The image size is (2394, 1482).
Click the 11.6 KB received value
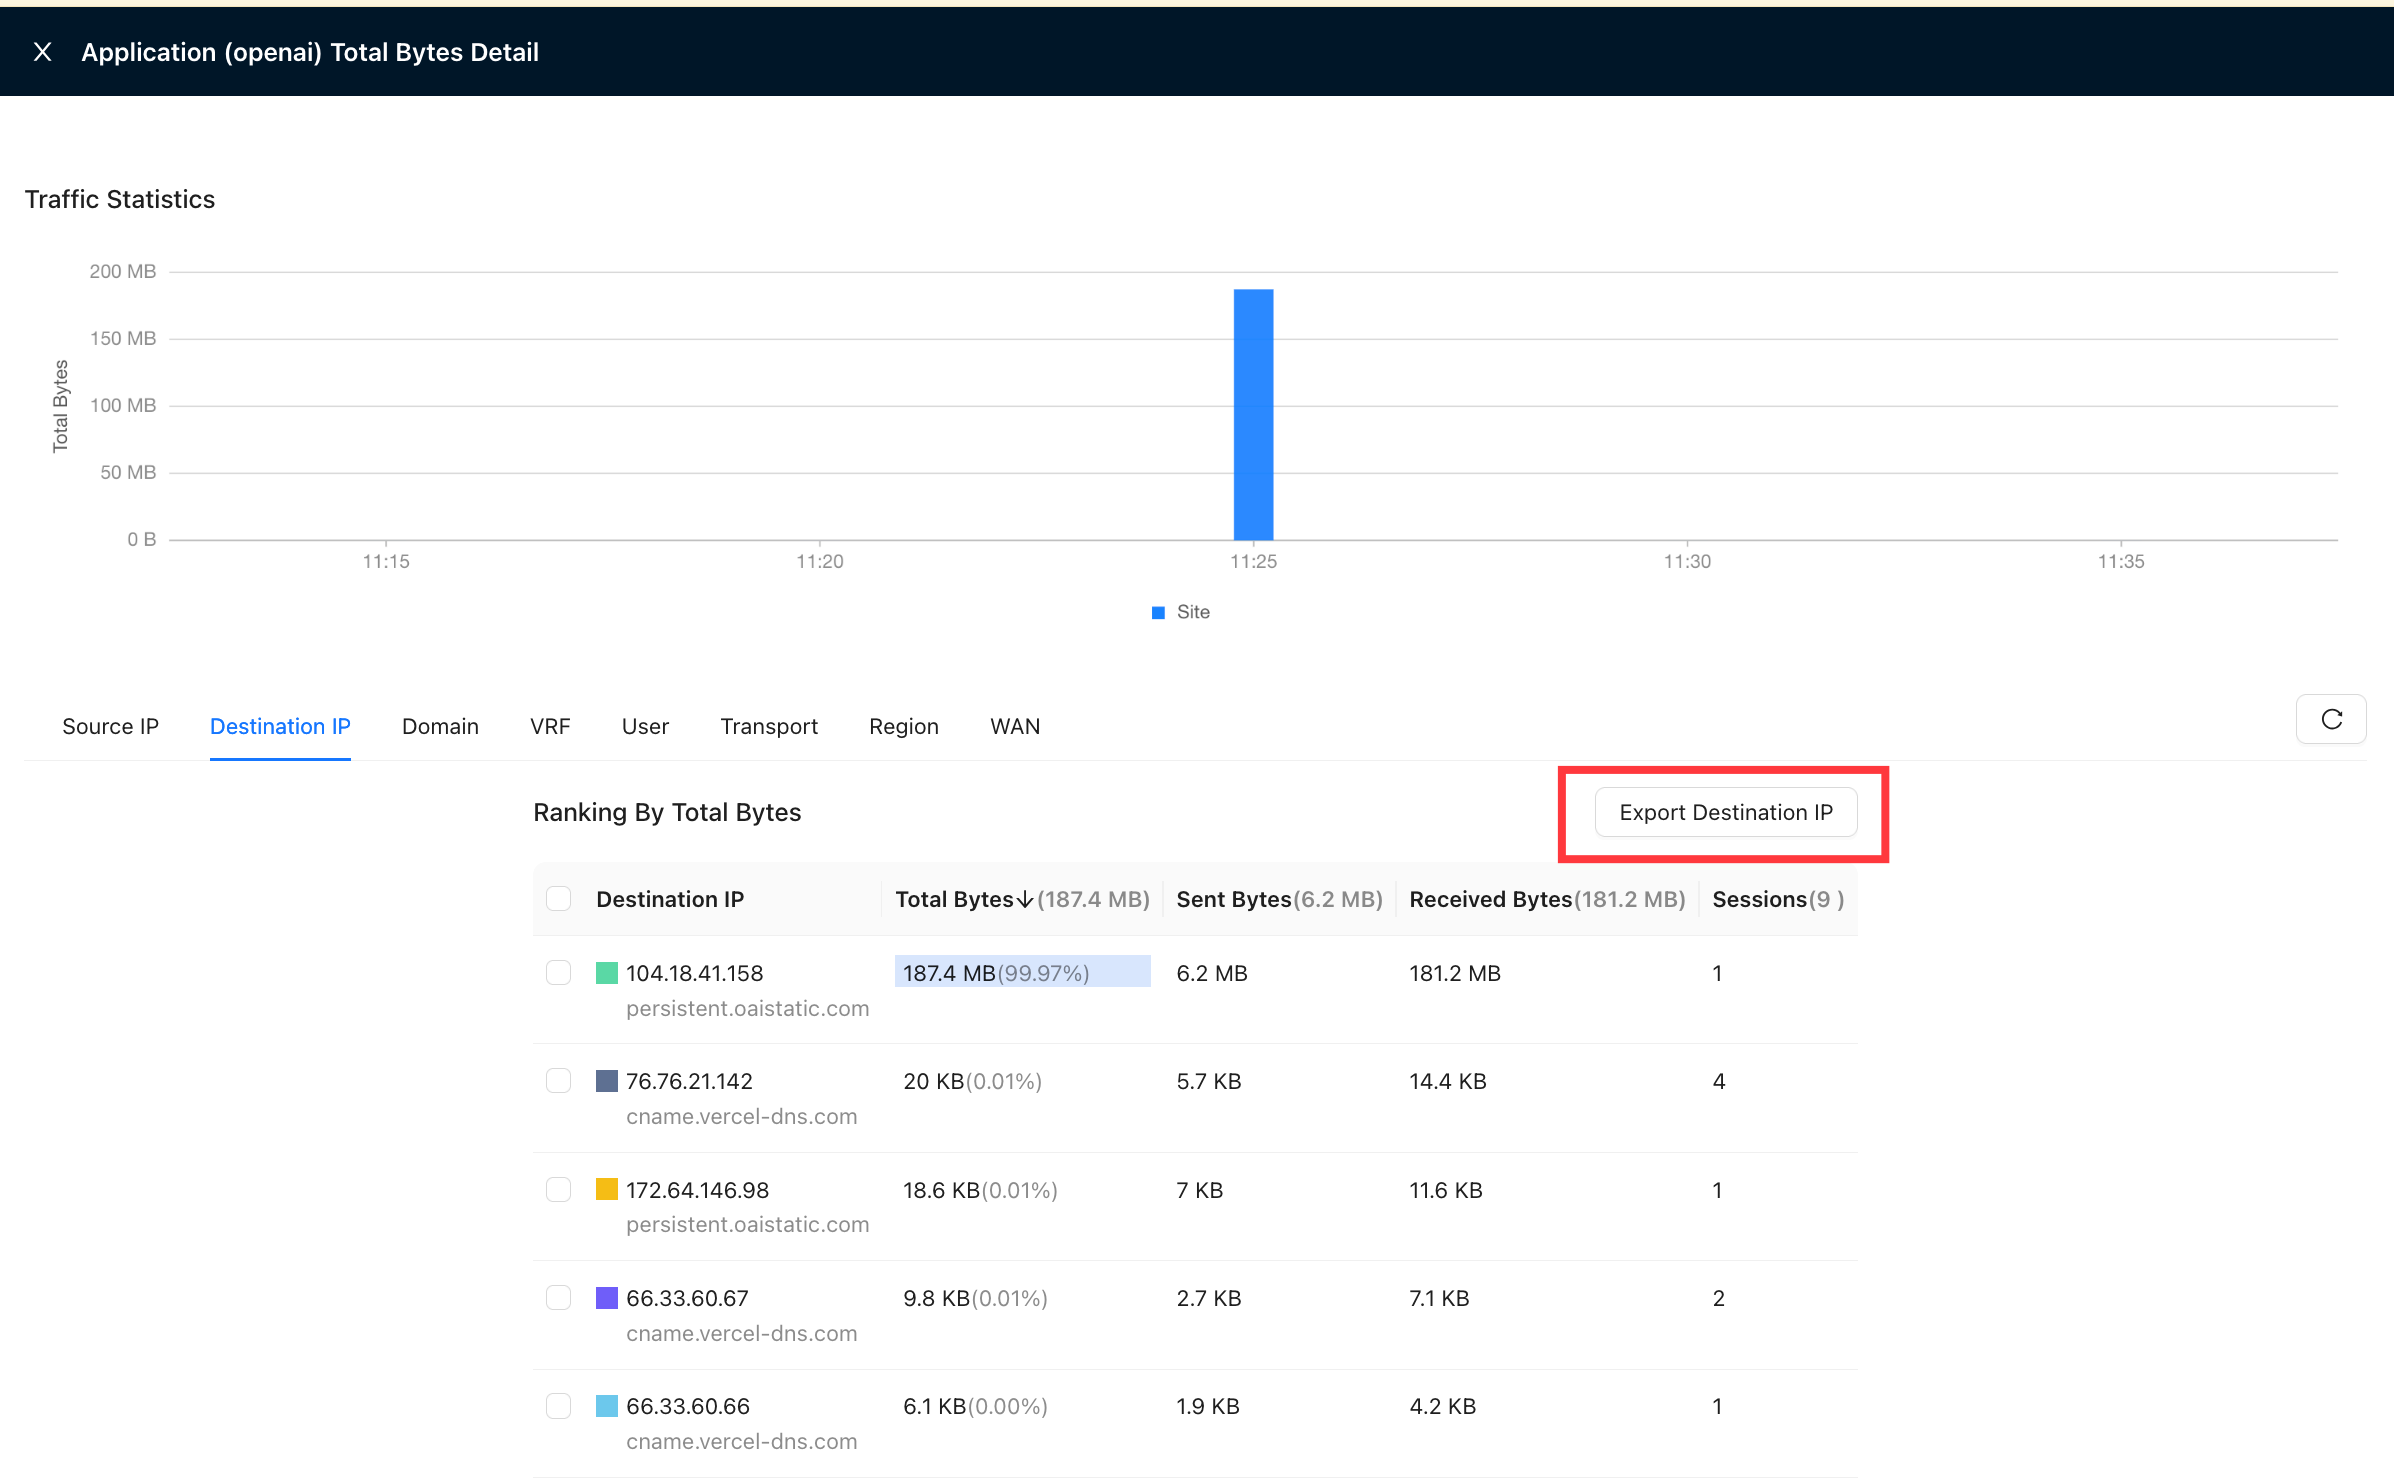coord(1446,1190)
